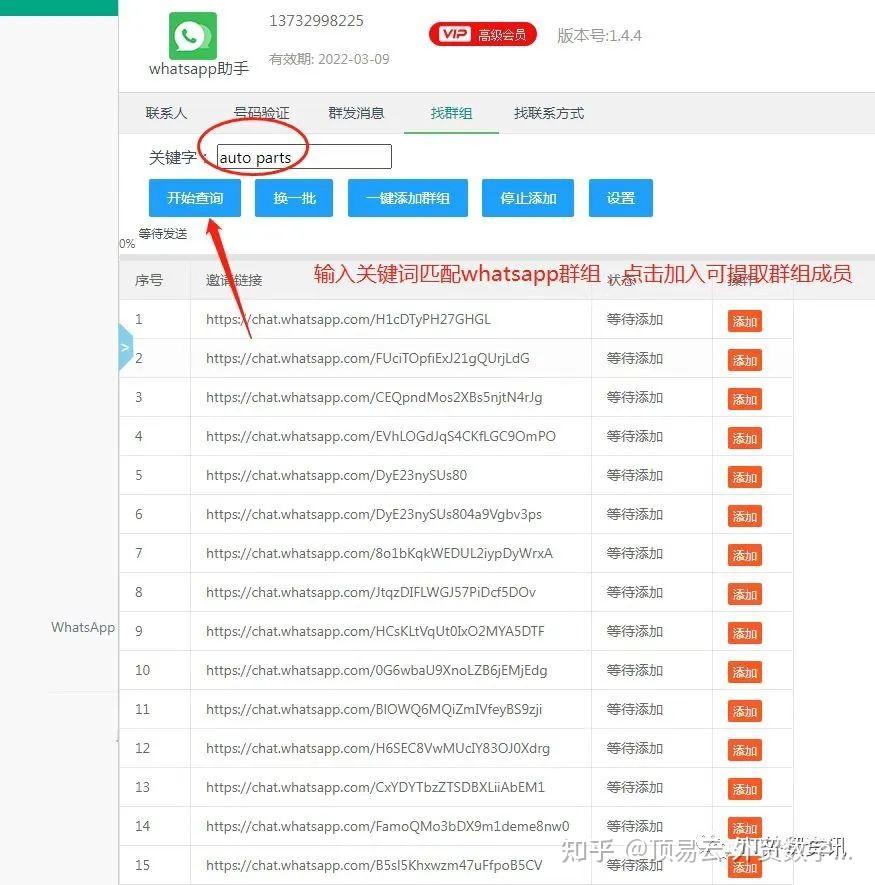Viewport: 875px width, 885px height.
Task: Click the whatsapp助手 green logo icon
Action: (x=192, y=36)
